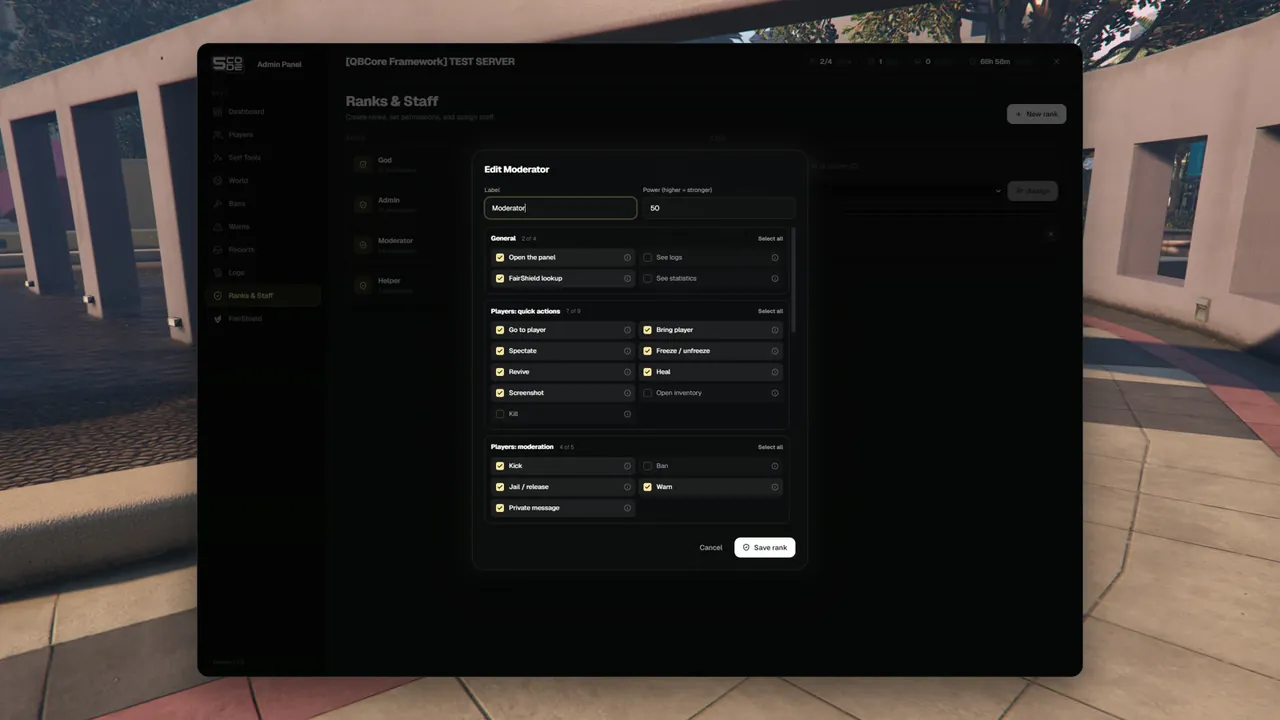This screenshot has width=1280, height=720.
Task: Click the Label field containing Moderator
Action: pos(561,208)
